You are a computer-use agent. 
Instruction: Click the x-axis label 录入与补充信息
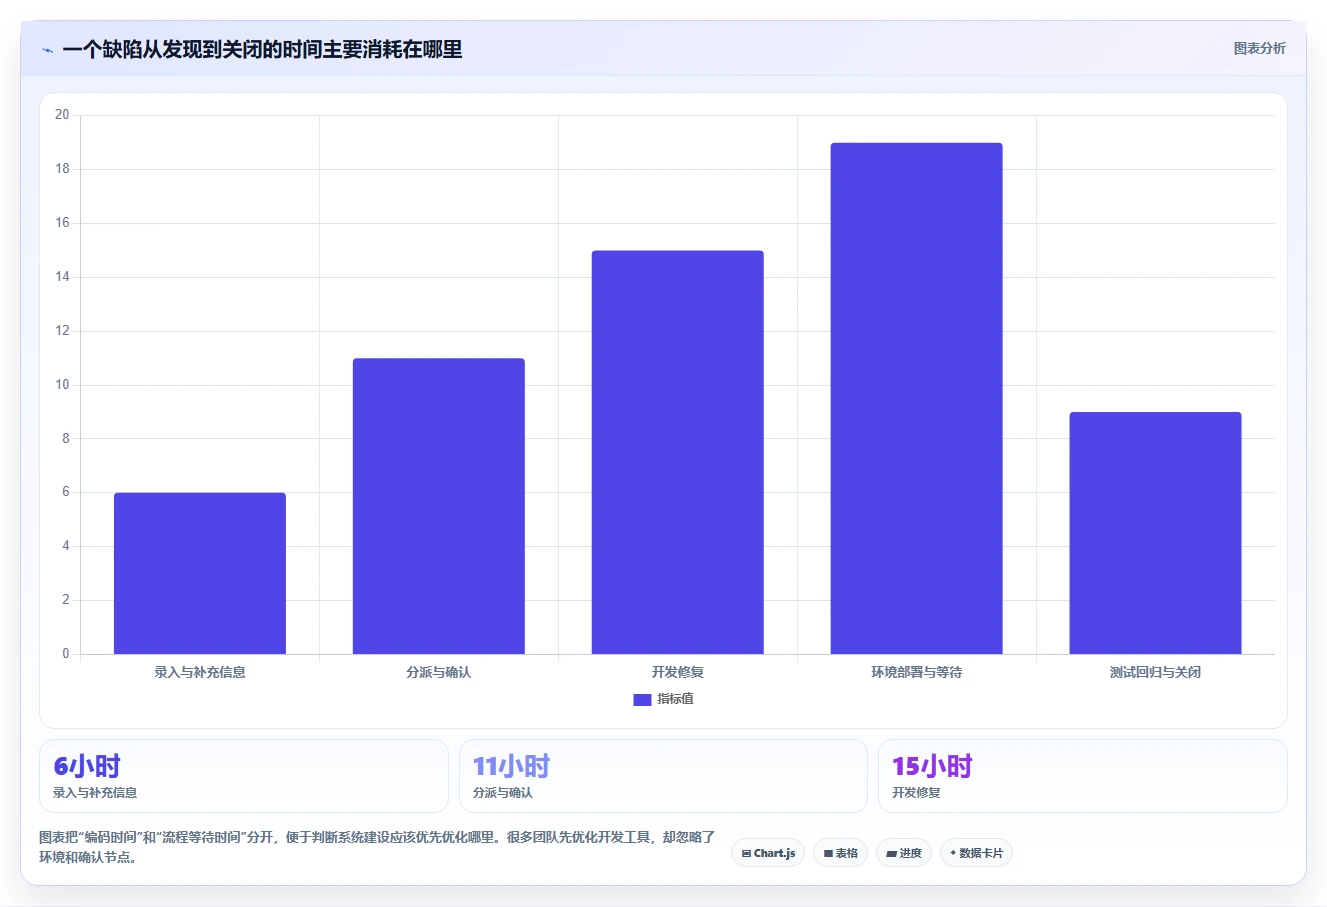pos(200,672)
